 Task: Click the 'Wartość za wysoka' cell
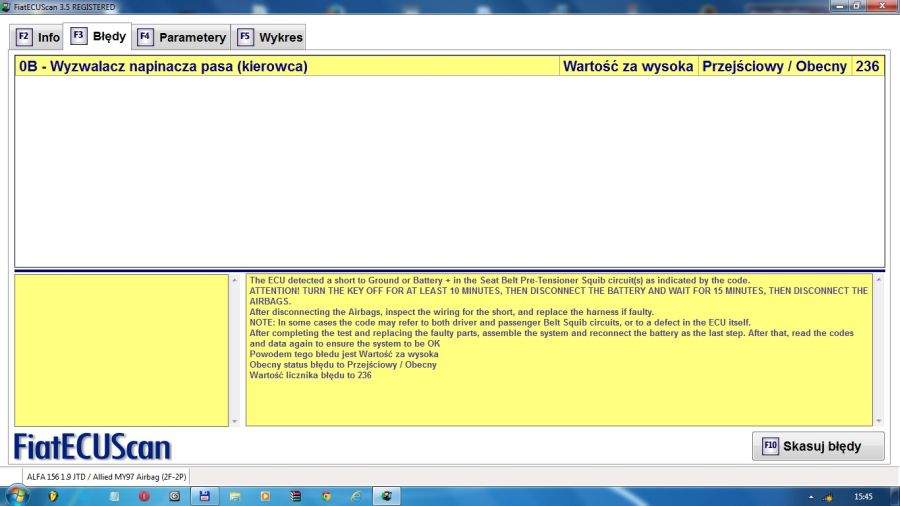tap(628, 66)
